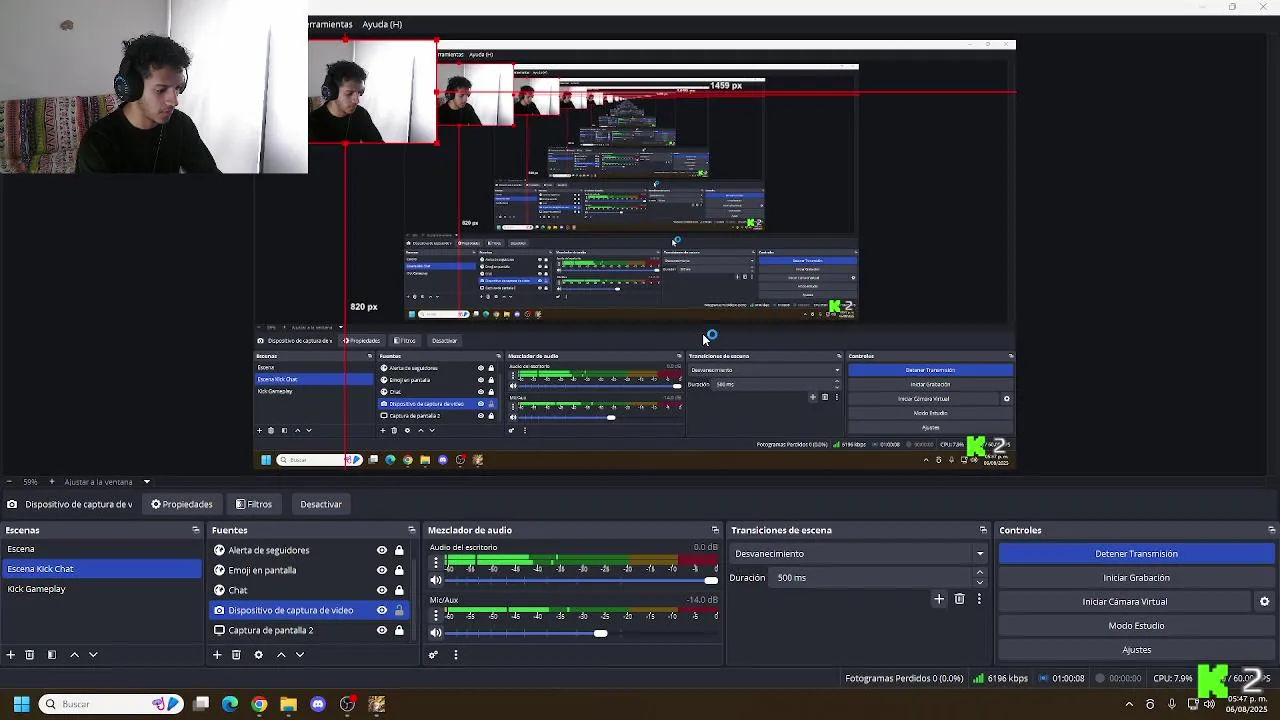
Task: Click Desactivar source button
Action: 321,504
